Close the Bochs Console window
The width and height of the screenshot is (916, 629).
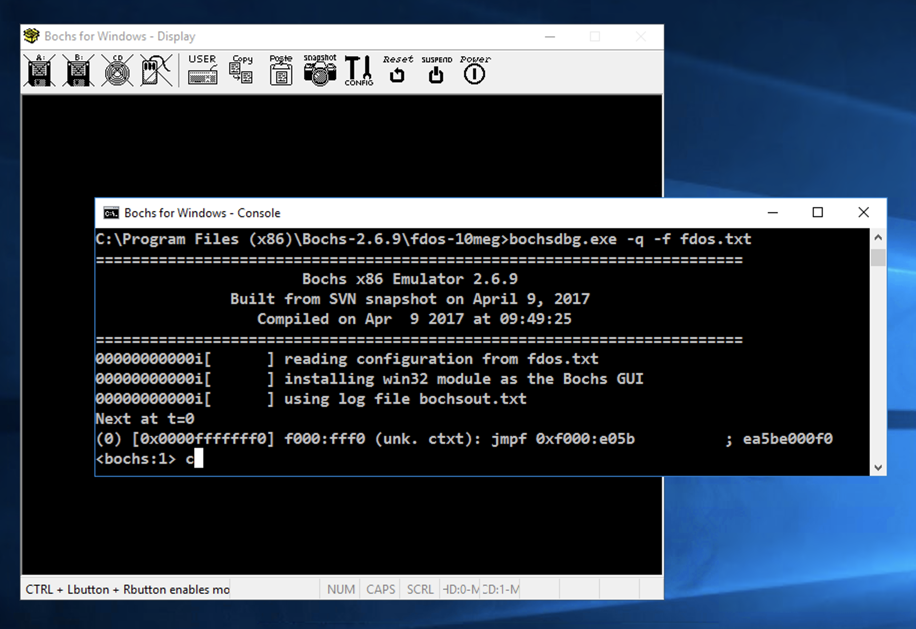(863, 213)
